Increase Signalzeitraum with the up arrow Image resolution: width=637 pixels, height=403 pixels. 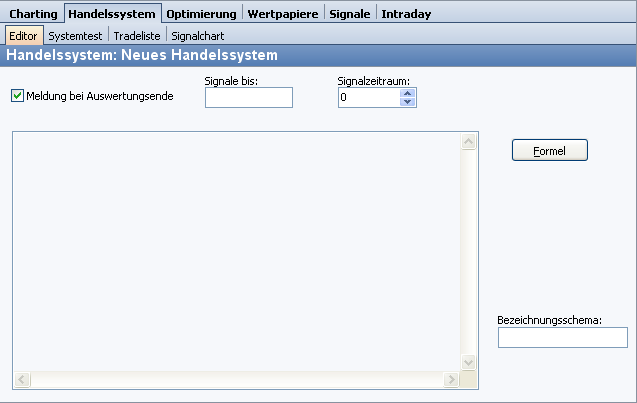(x=407, y=93)
